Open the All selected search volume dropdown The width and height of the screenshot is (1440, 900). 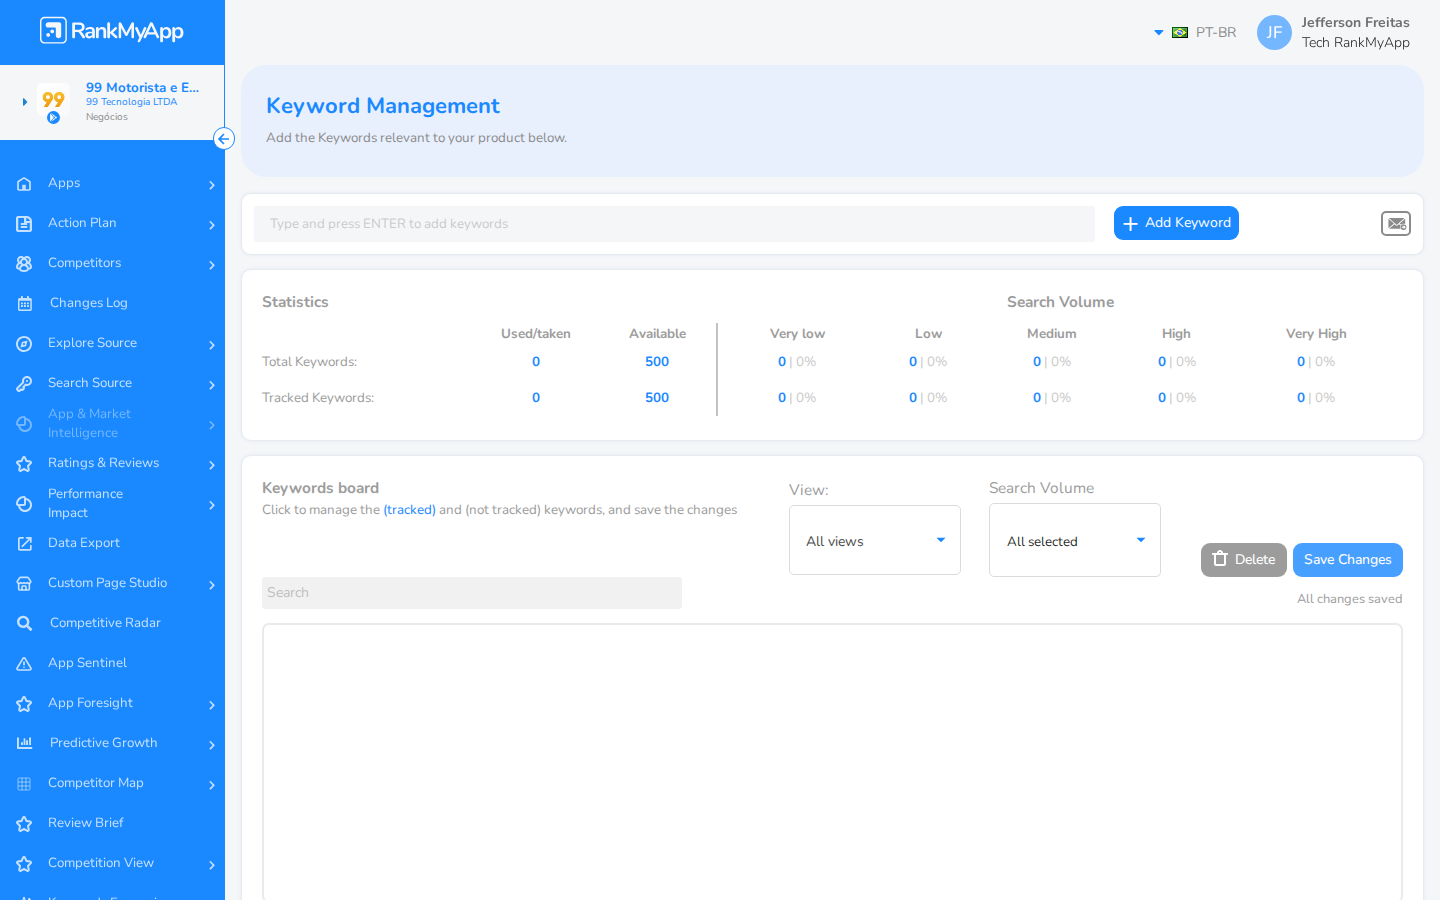[x=1075, y=540]
